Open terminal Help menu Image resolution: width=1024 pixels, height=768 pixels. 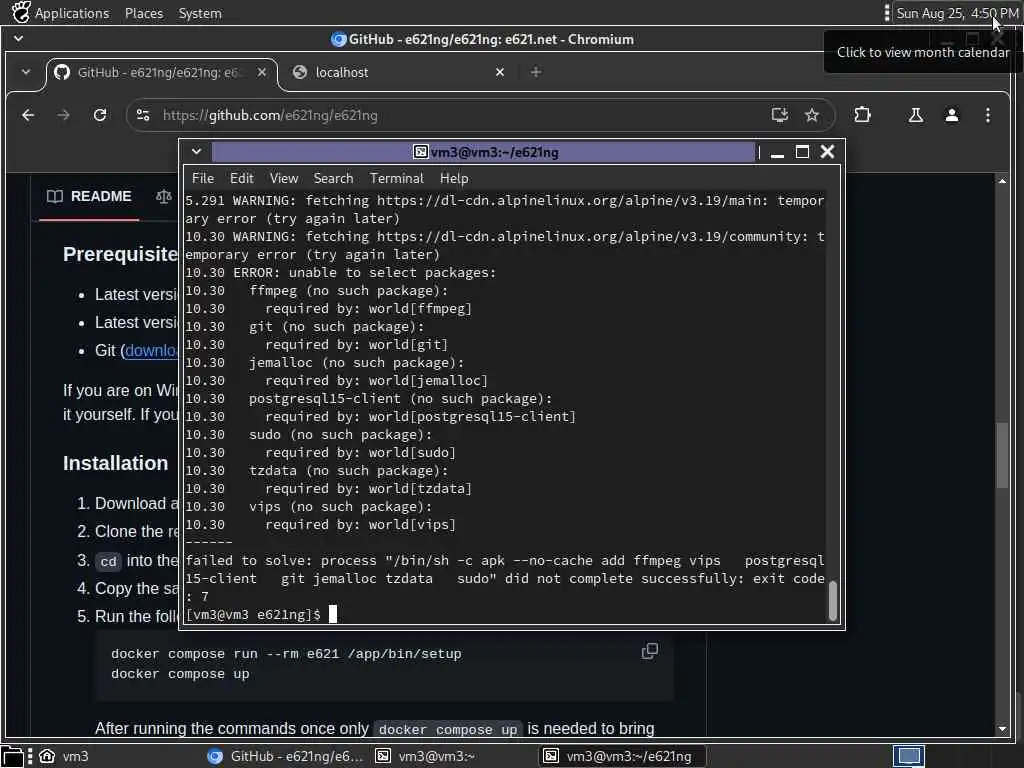(x=454, y=178)
